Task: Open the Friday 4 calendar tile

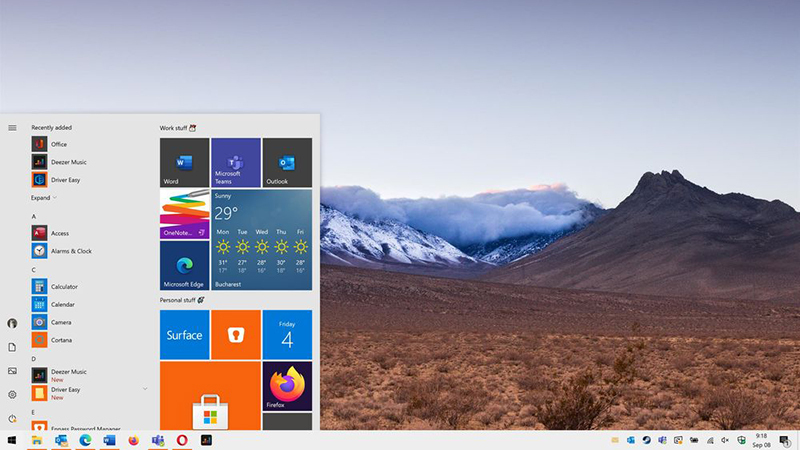Action: click(x=287, y=335)
